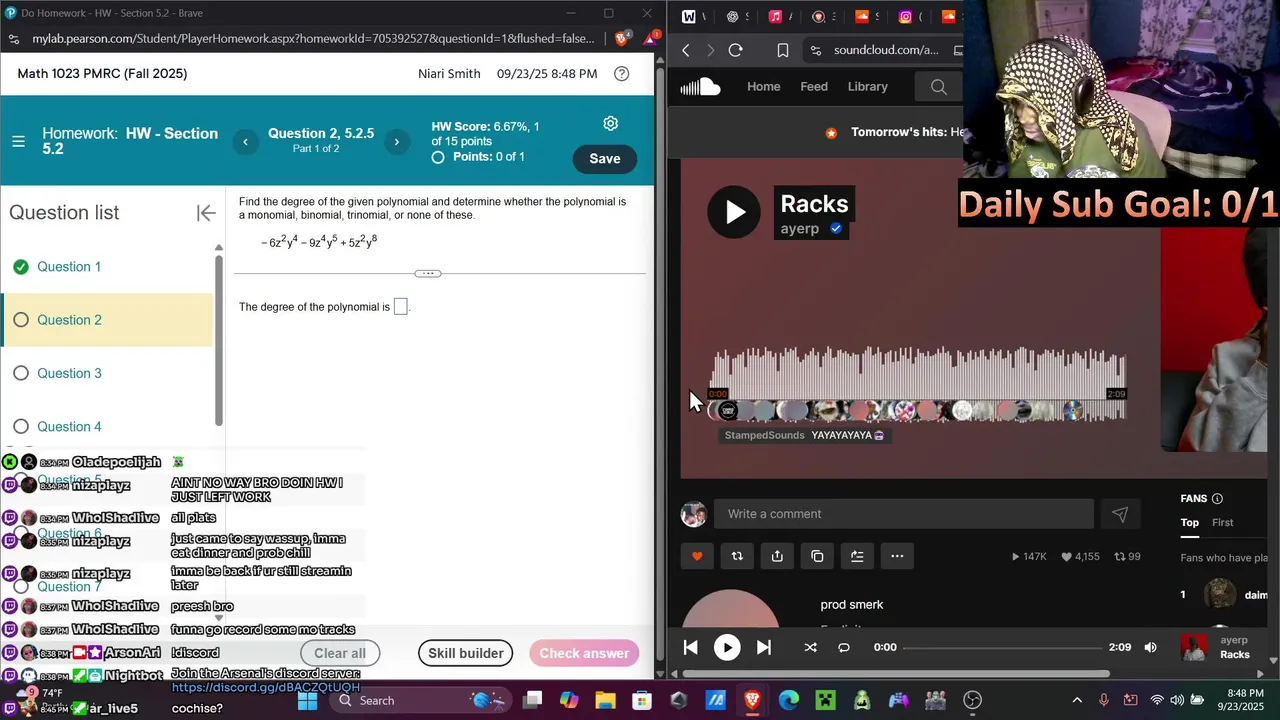
Task: Switch fans list to Top
Action: coord(1189,522)
